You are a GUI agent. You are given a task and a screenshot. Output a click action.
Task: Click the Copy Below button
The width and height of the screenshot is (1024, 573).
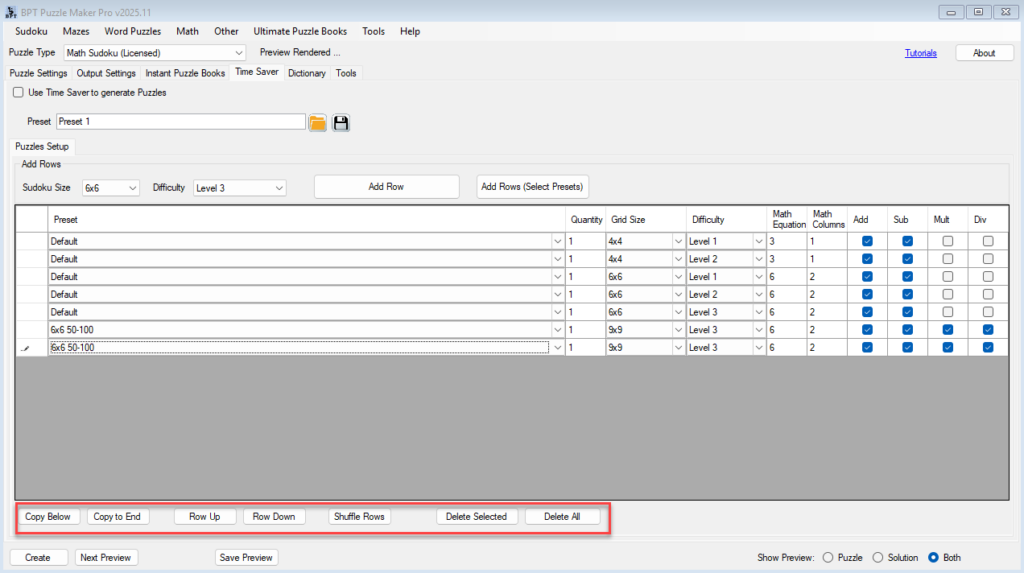[x=48, y=517]
